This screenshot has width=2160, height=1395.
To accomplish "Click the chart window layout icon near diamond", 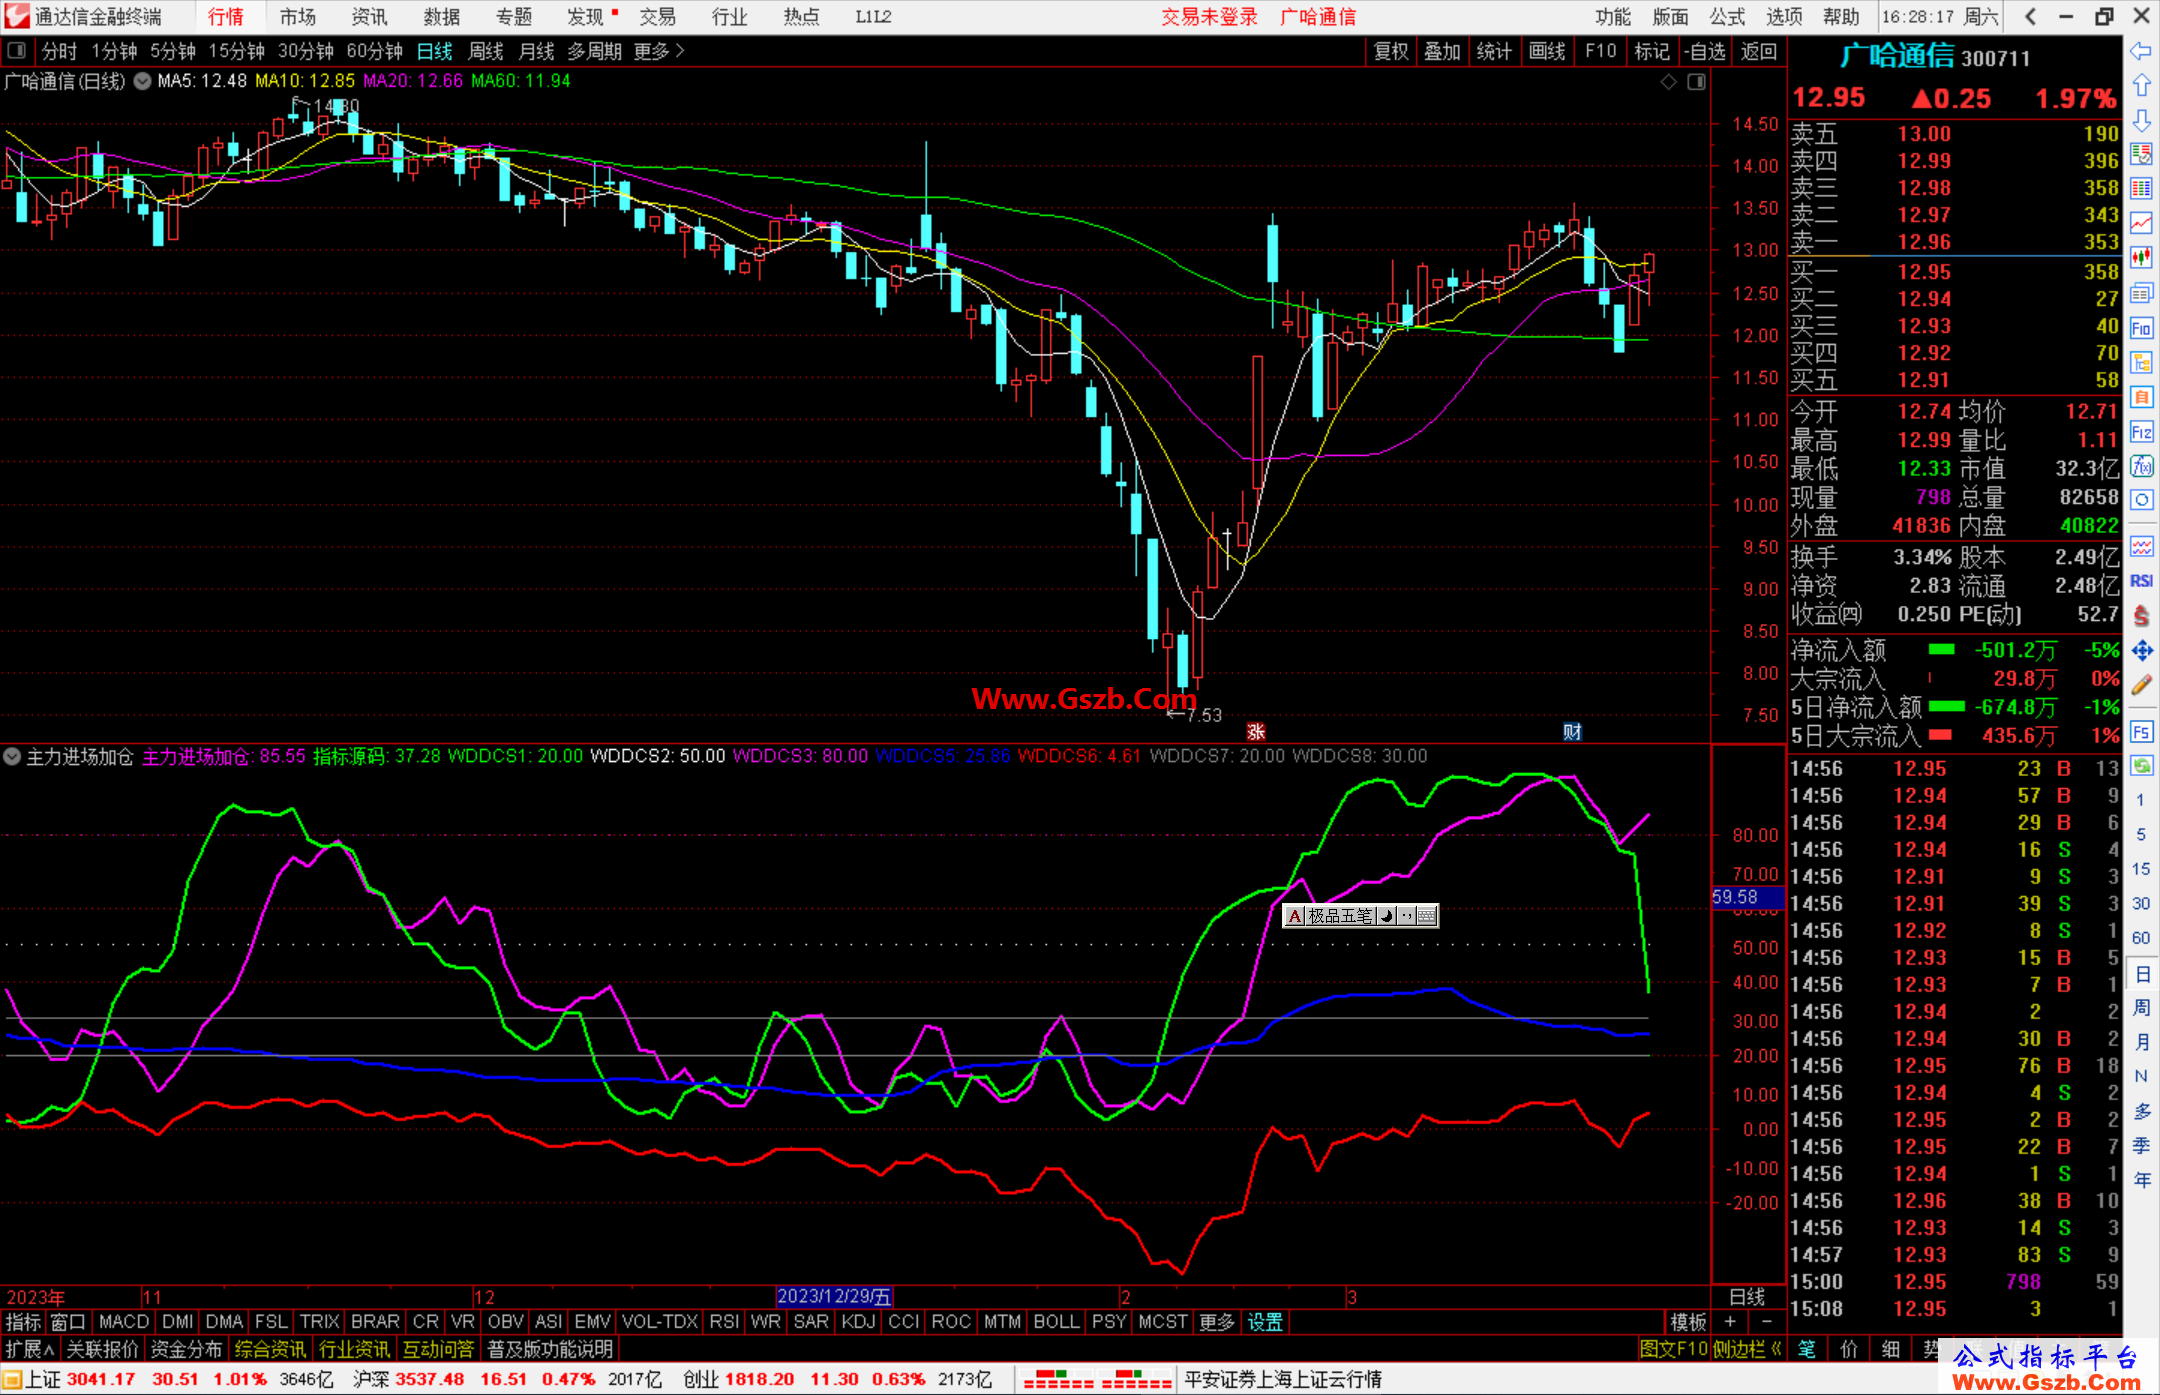I will click(x=1696, y=82).
